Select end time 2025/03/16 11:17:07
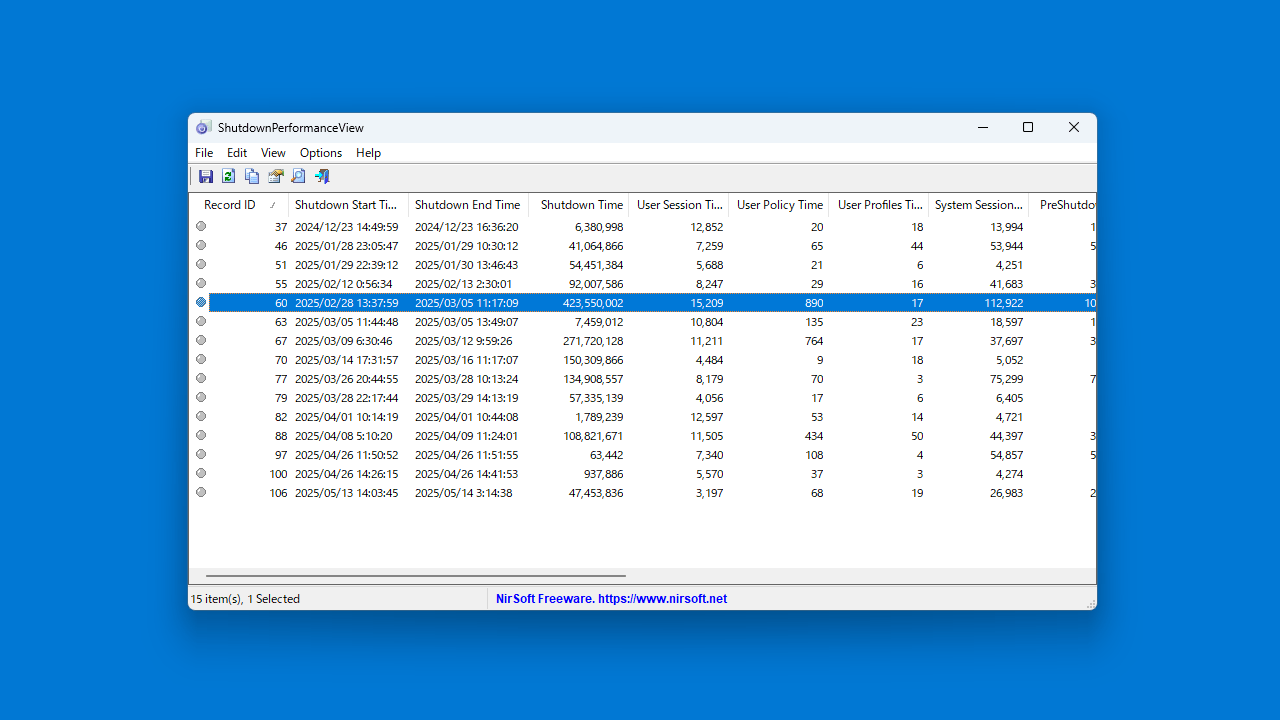Image resolution: width=1280 pixels, height=720 pixels. pos(466,360)
